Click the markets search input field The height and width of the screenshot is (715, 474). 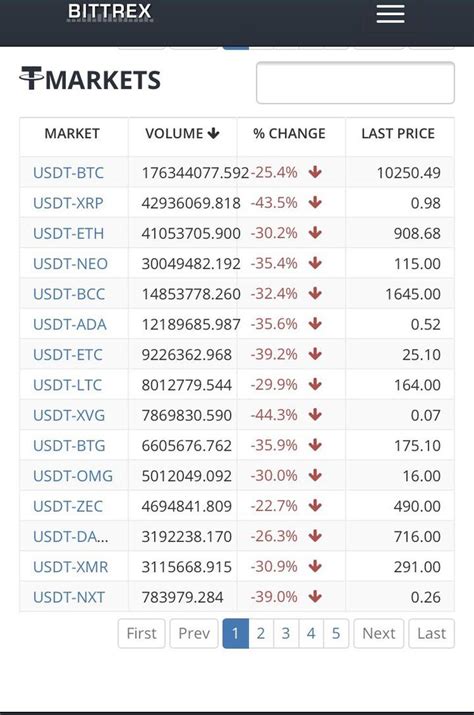pyautogui.click(x=355, y=83)
